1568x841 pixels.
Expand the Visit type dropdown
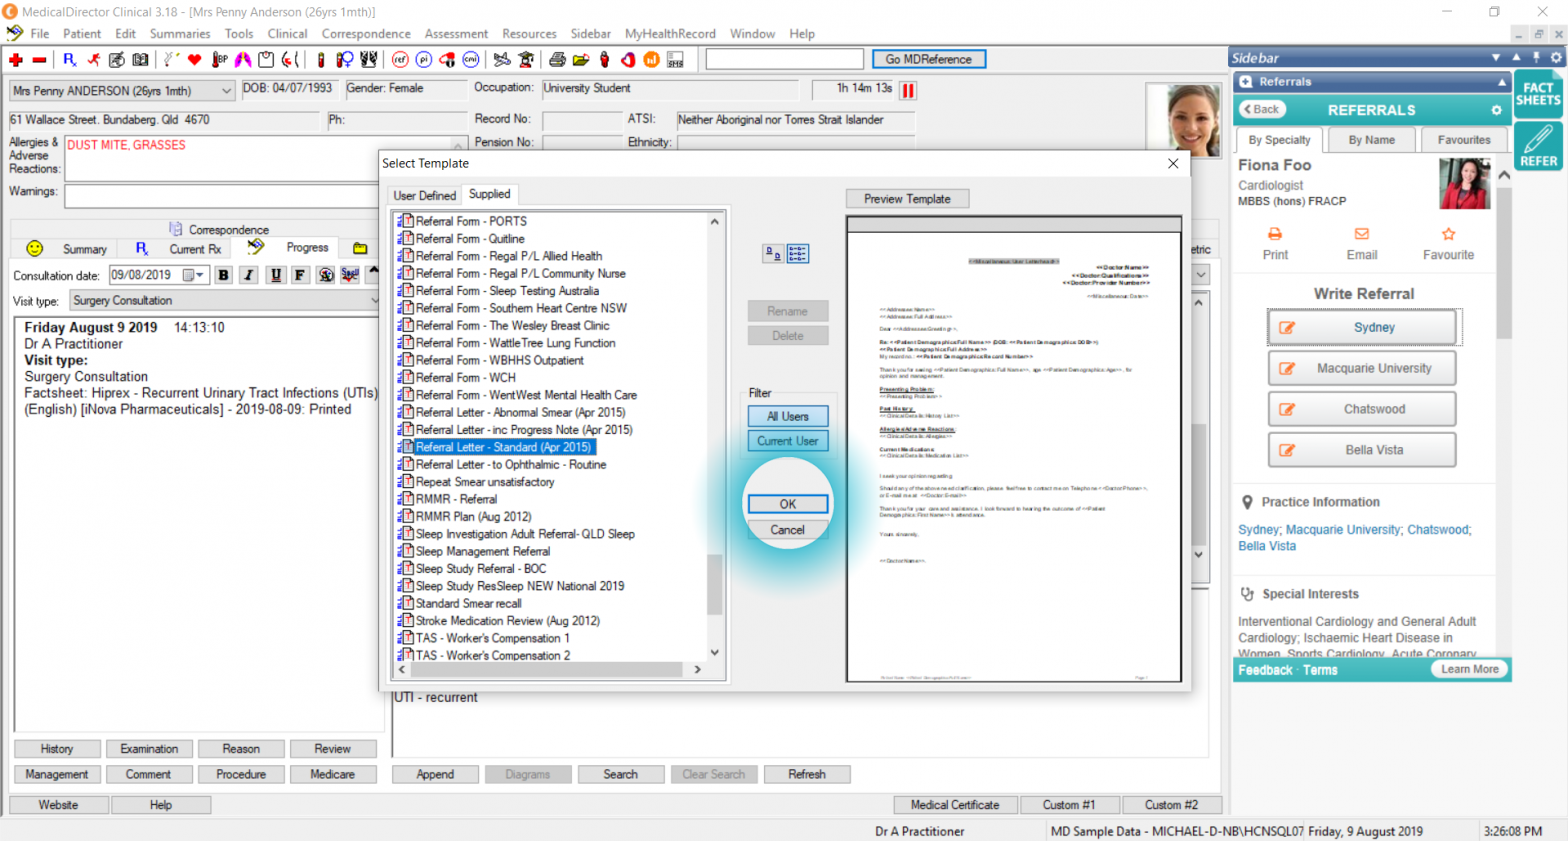pyautogui.click(x=374, y=301)
